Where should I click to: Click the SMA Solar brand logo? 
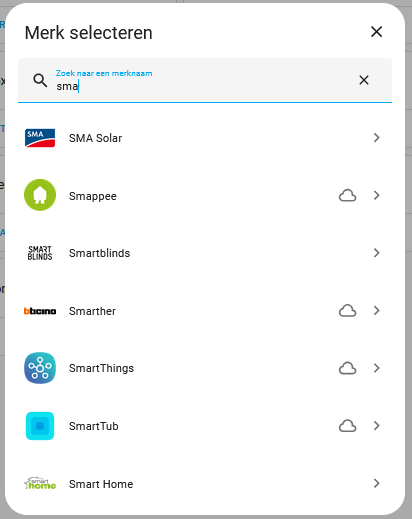40,138
